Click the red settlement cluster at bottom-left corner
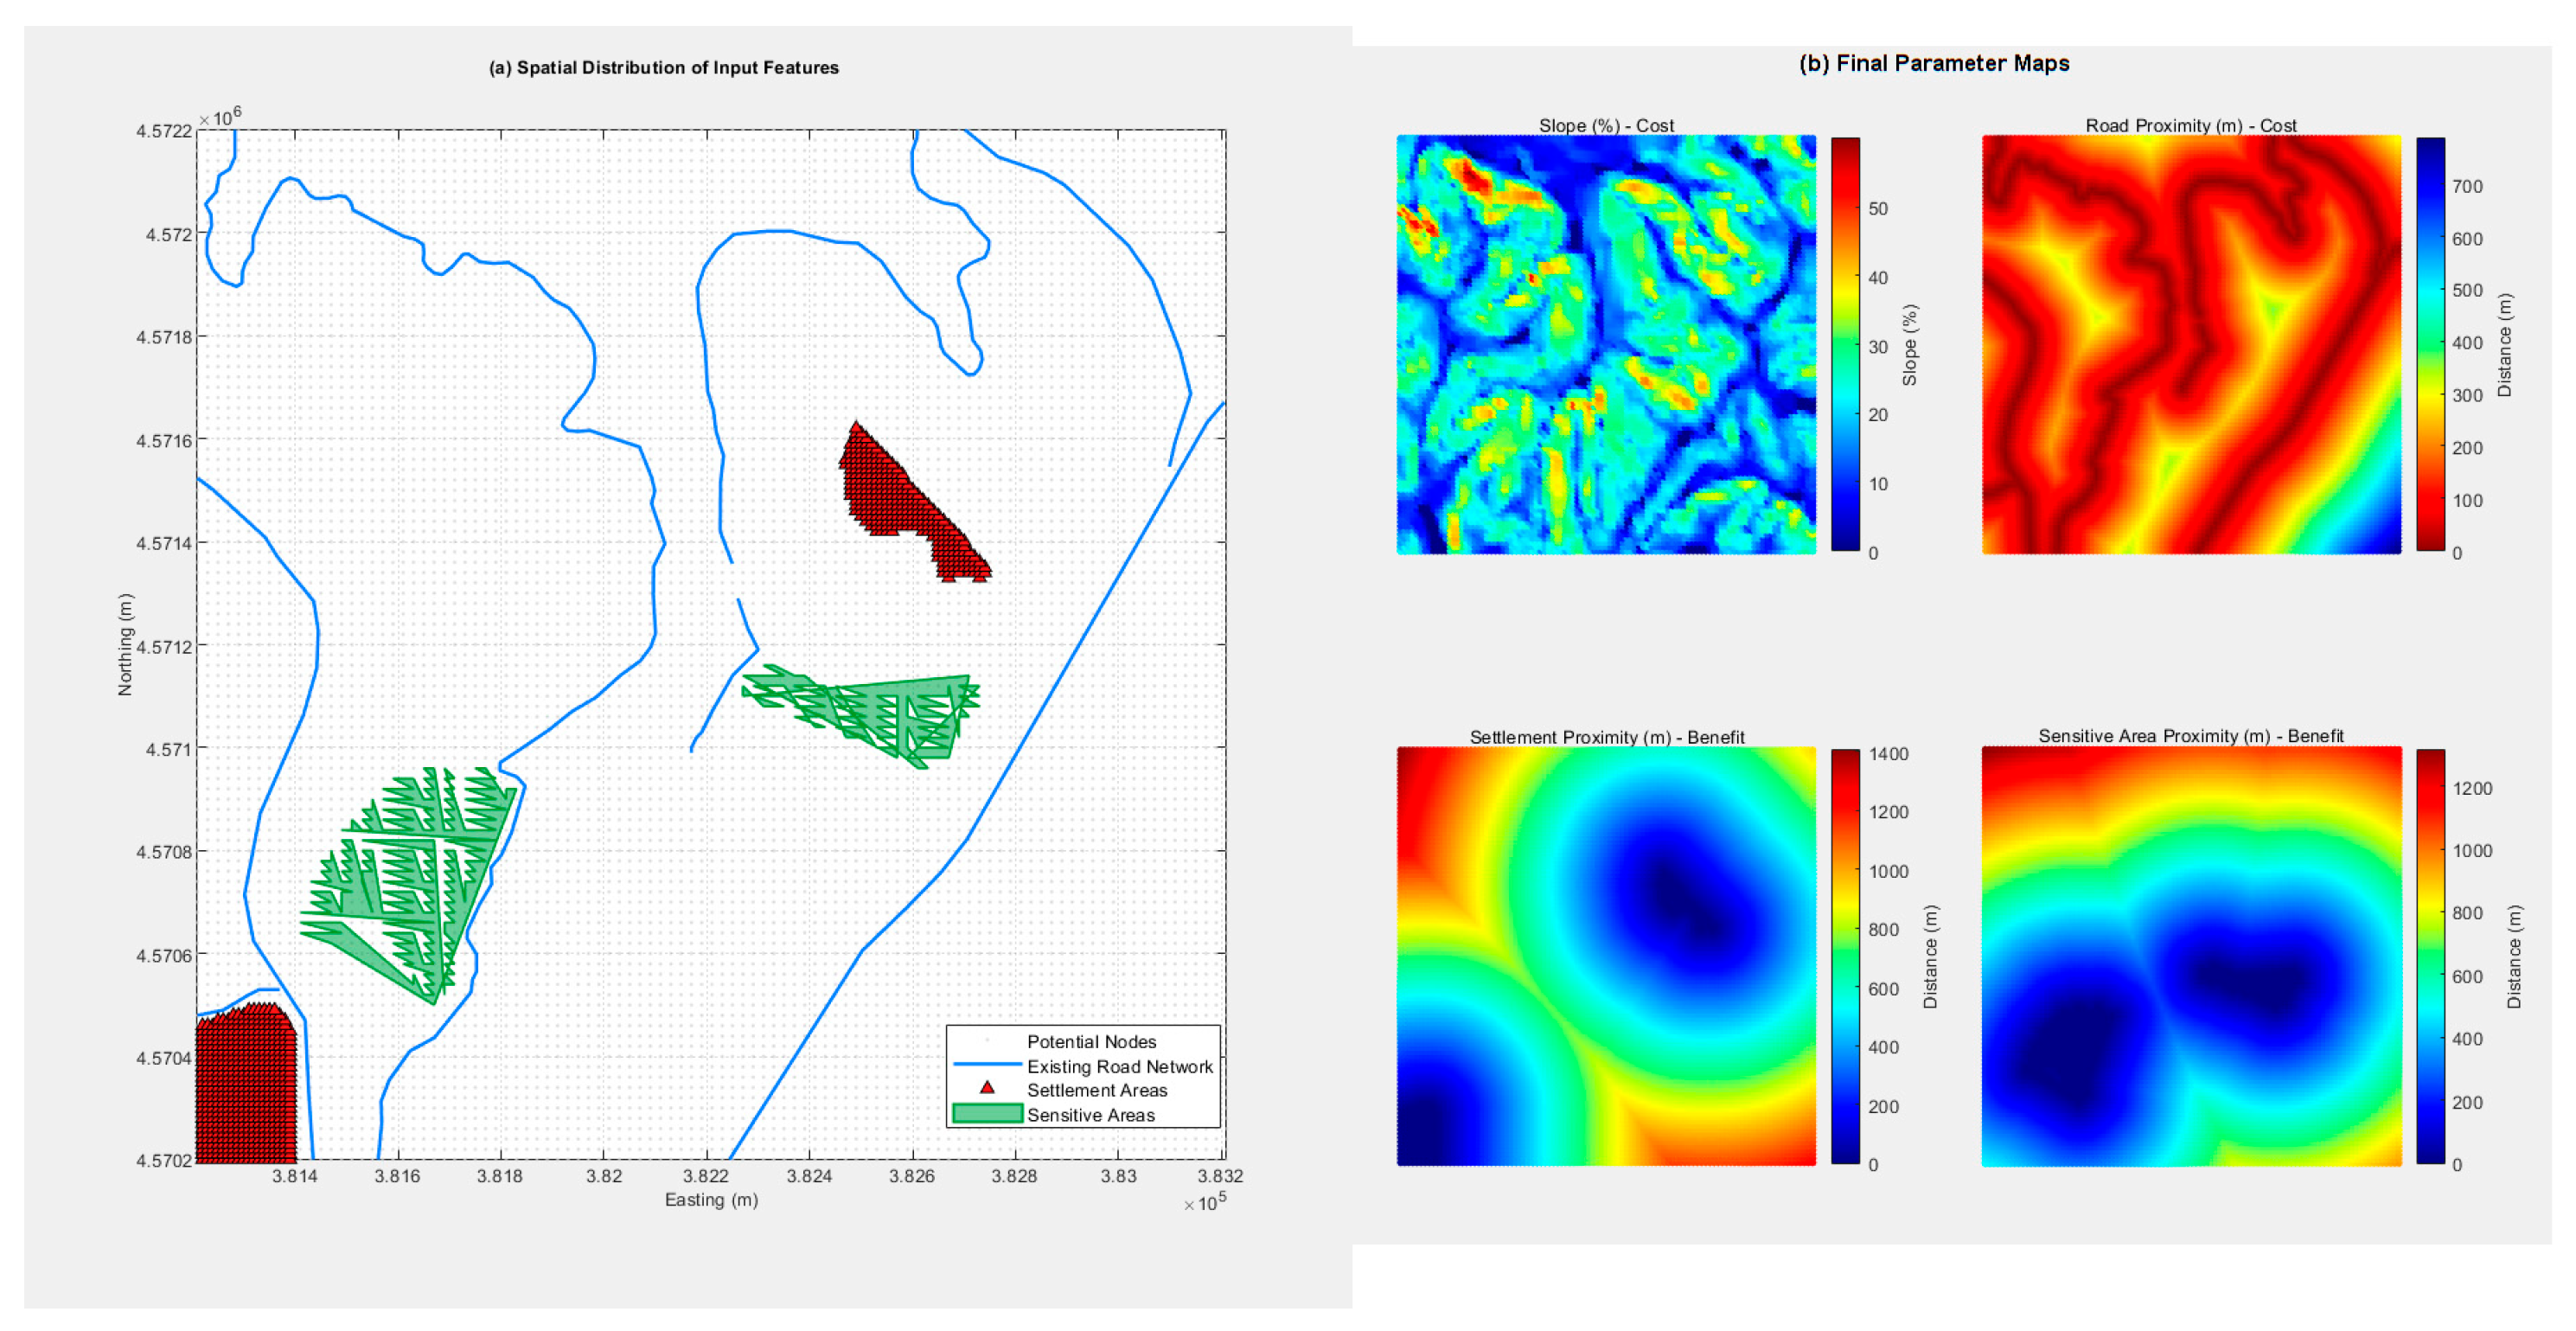Viewport: 2576px width, 1331px height. coord(245,1085)
